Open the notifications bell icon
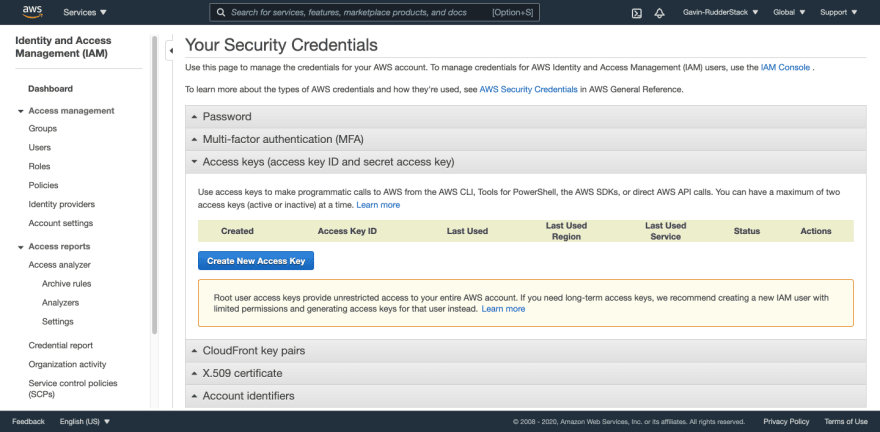 point(659,13)
